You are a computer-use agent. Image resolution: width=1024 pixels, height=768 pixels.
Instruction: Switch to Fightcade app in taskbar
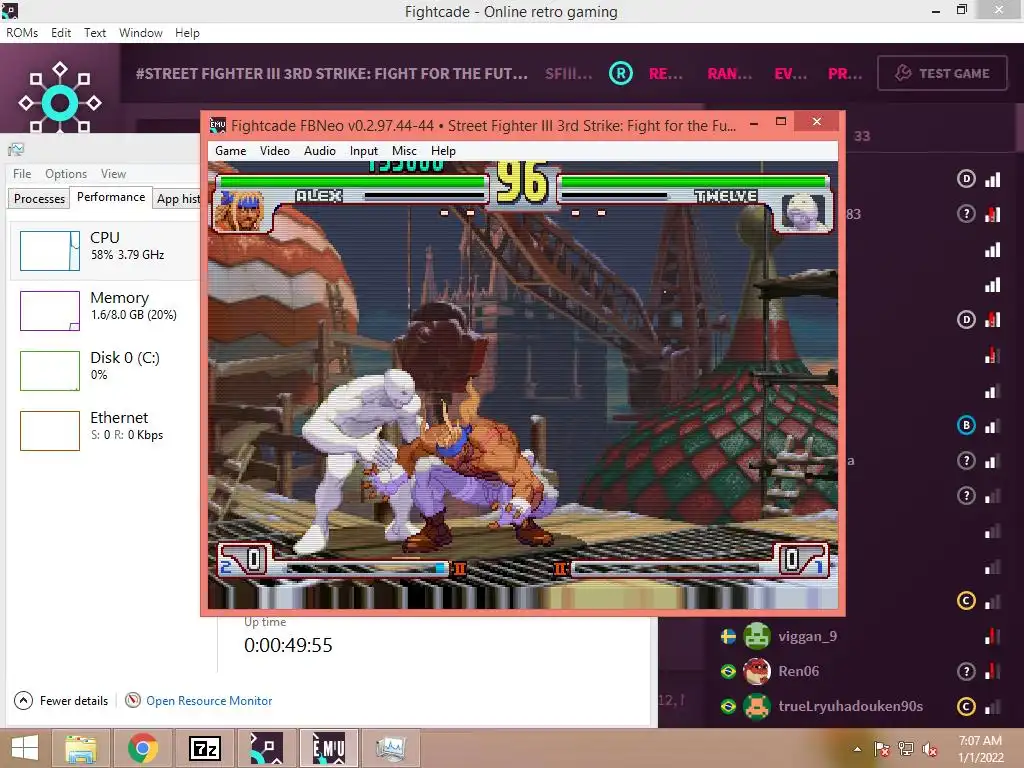pos(266,748)
